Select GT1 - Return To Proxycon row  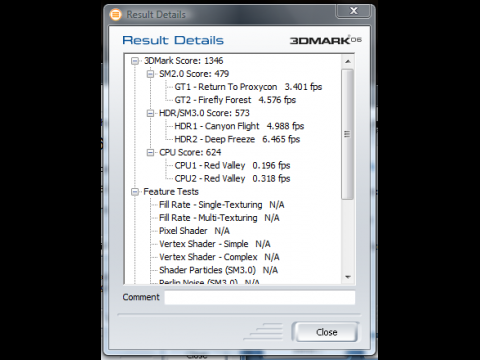(x=248, y=87)
